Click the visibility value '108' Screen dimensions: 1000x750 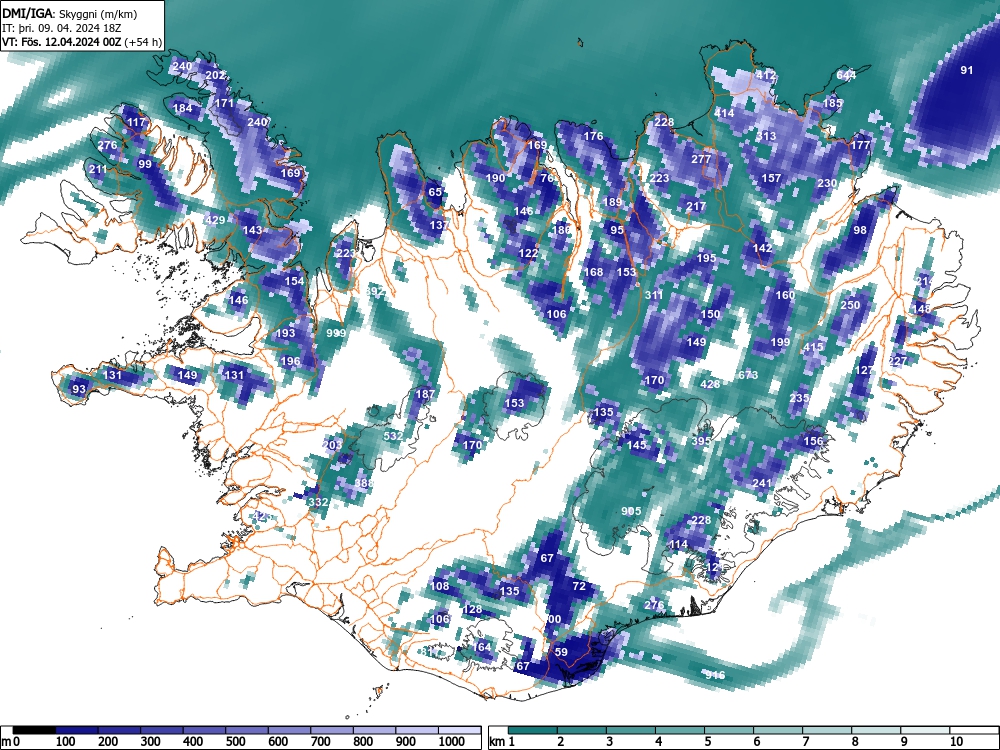tap(439, 586)
